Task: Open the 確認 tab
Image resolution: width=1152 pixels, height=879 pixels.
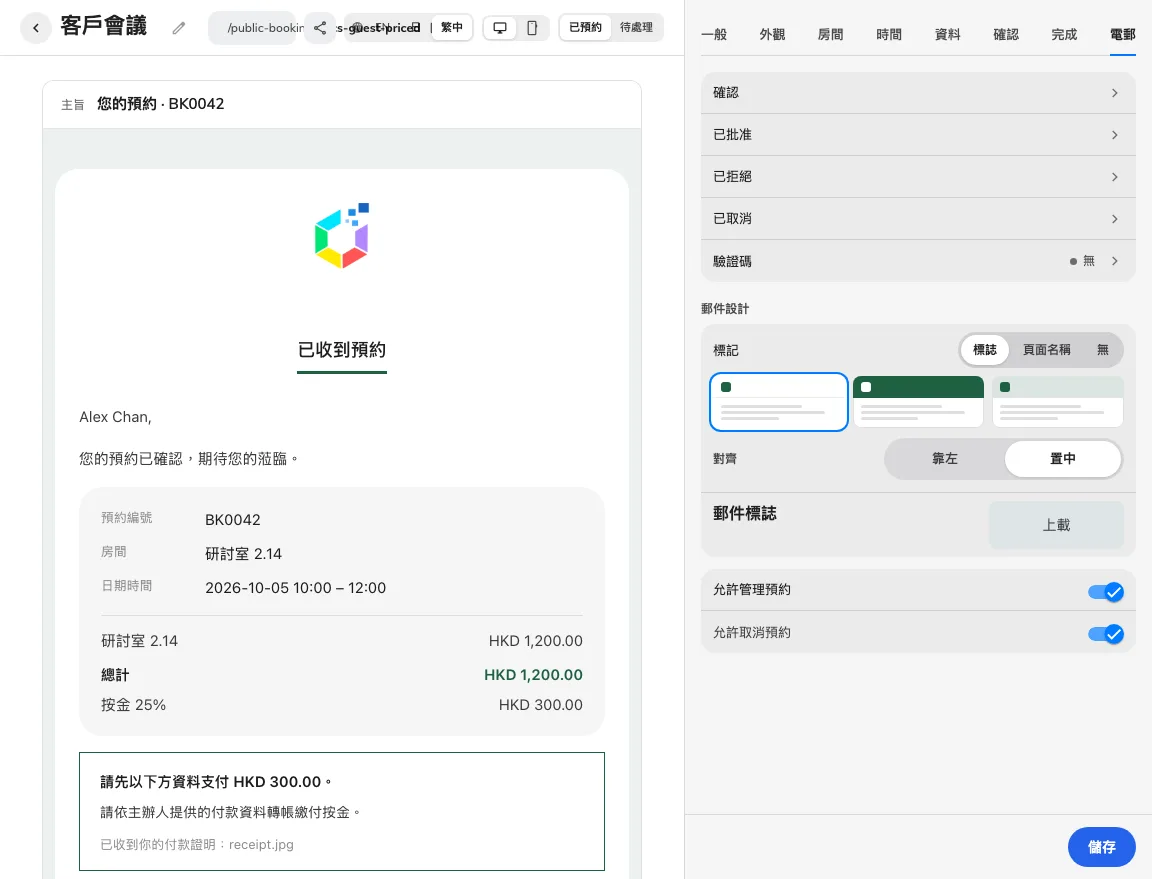Action: [1006, 34]
